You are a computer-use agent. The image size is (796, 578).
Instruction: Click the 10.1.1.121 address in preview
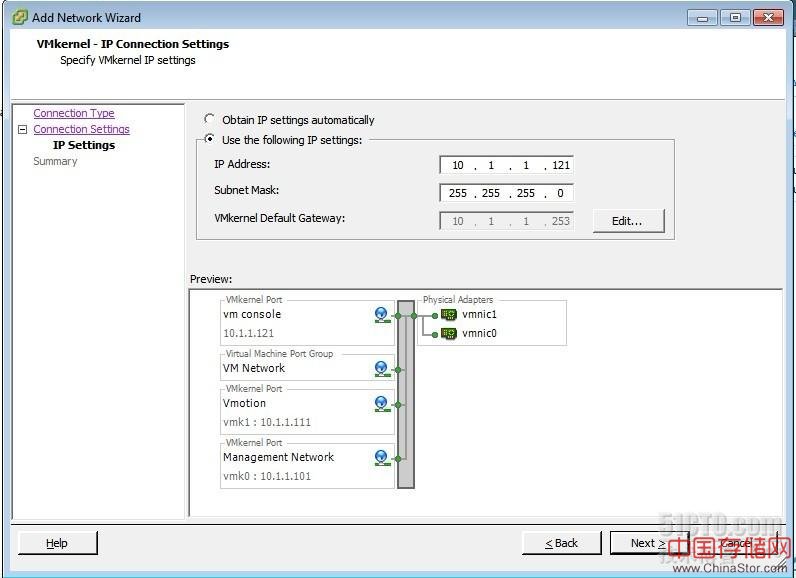coord(248,333)
